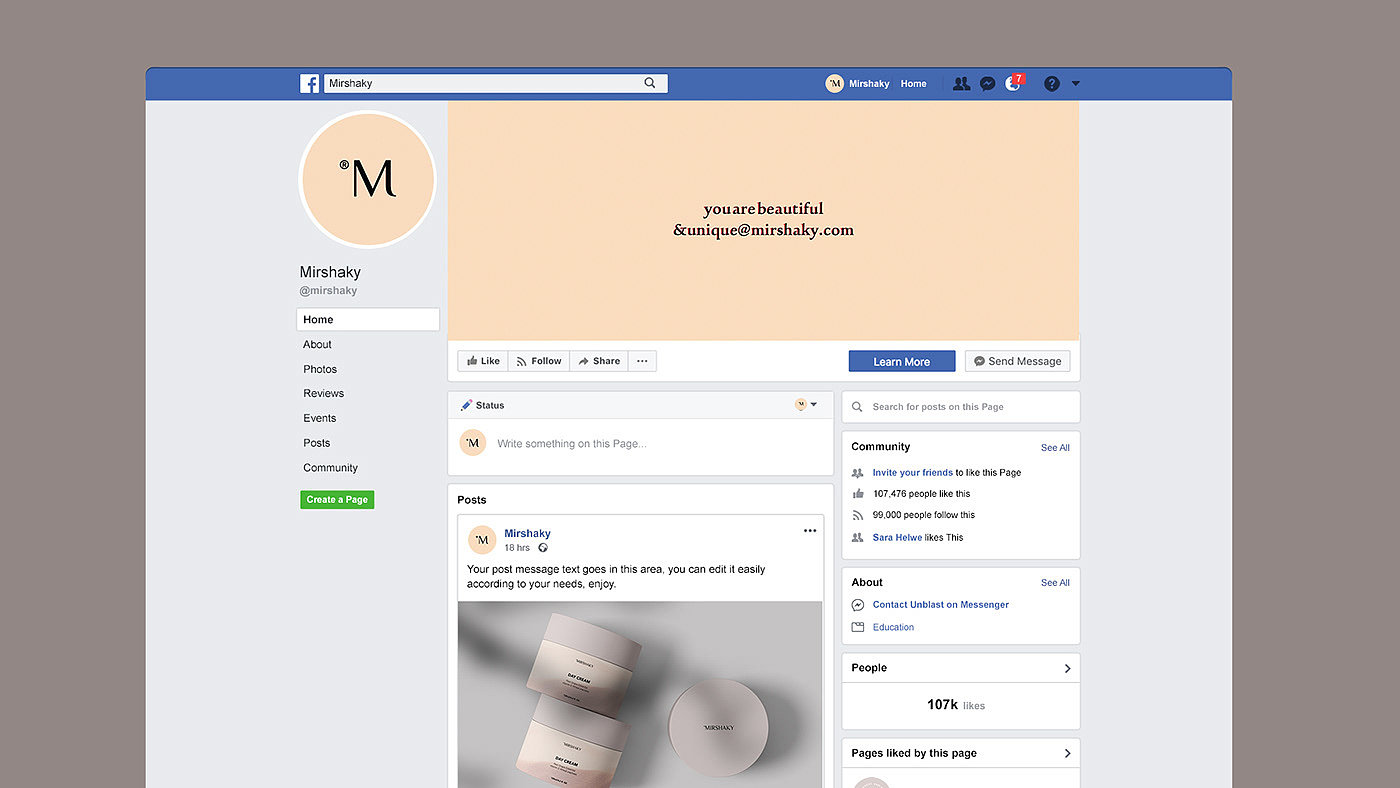
Task: Click the globe privacy icon next to 18 hrs
Action: click(543, 548)
